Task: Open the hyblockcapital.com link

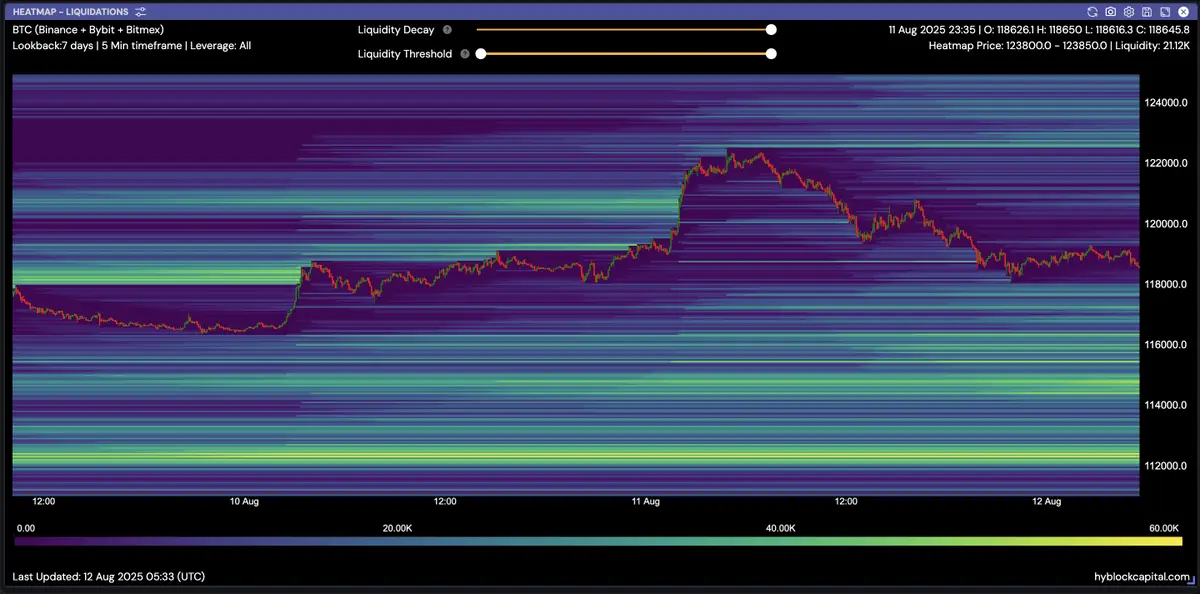Action: tap(1143, 577)
